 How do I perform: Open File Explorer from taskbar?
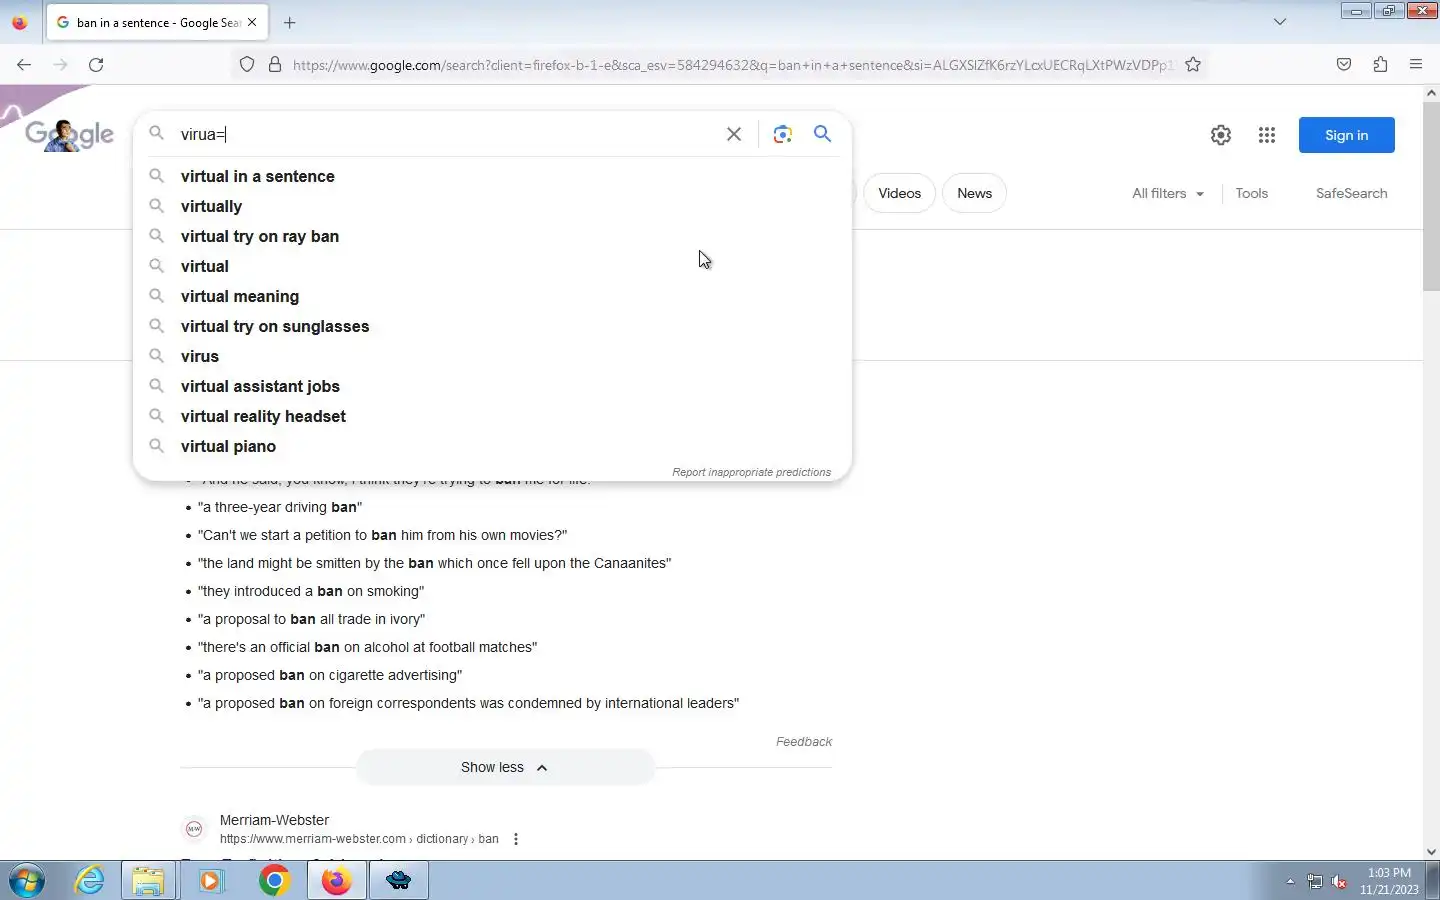click(x=148, y=881)
